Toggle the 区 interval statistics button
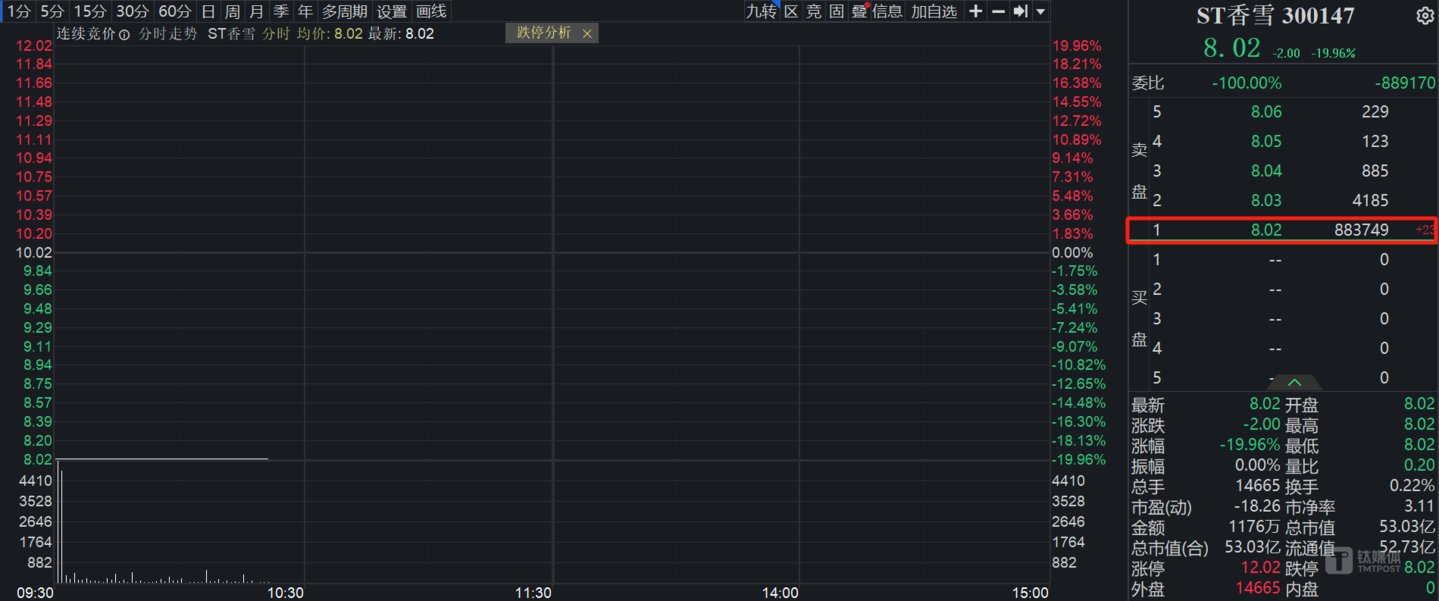The width and height of the screenshot is (1439, 601). (x=791, y=12)
